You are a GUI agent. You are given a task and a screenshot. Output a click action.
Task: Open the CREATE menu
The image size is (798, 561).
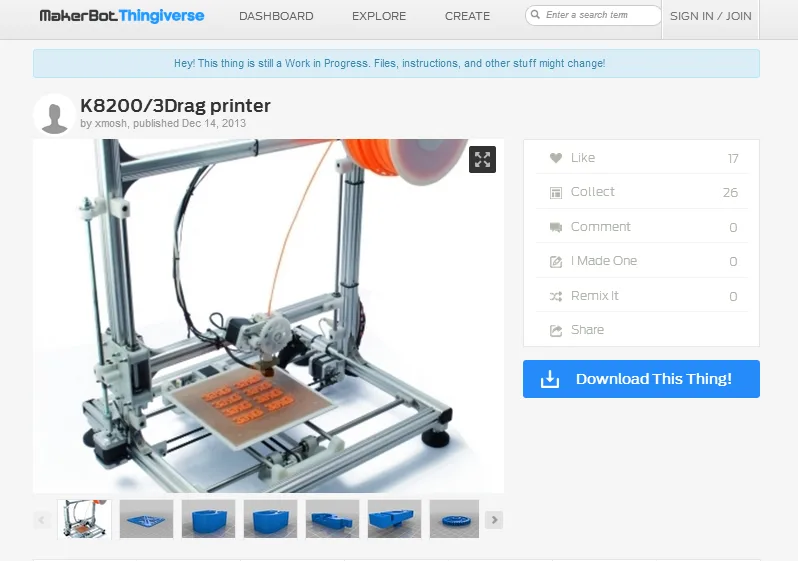coord(467,16)
